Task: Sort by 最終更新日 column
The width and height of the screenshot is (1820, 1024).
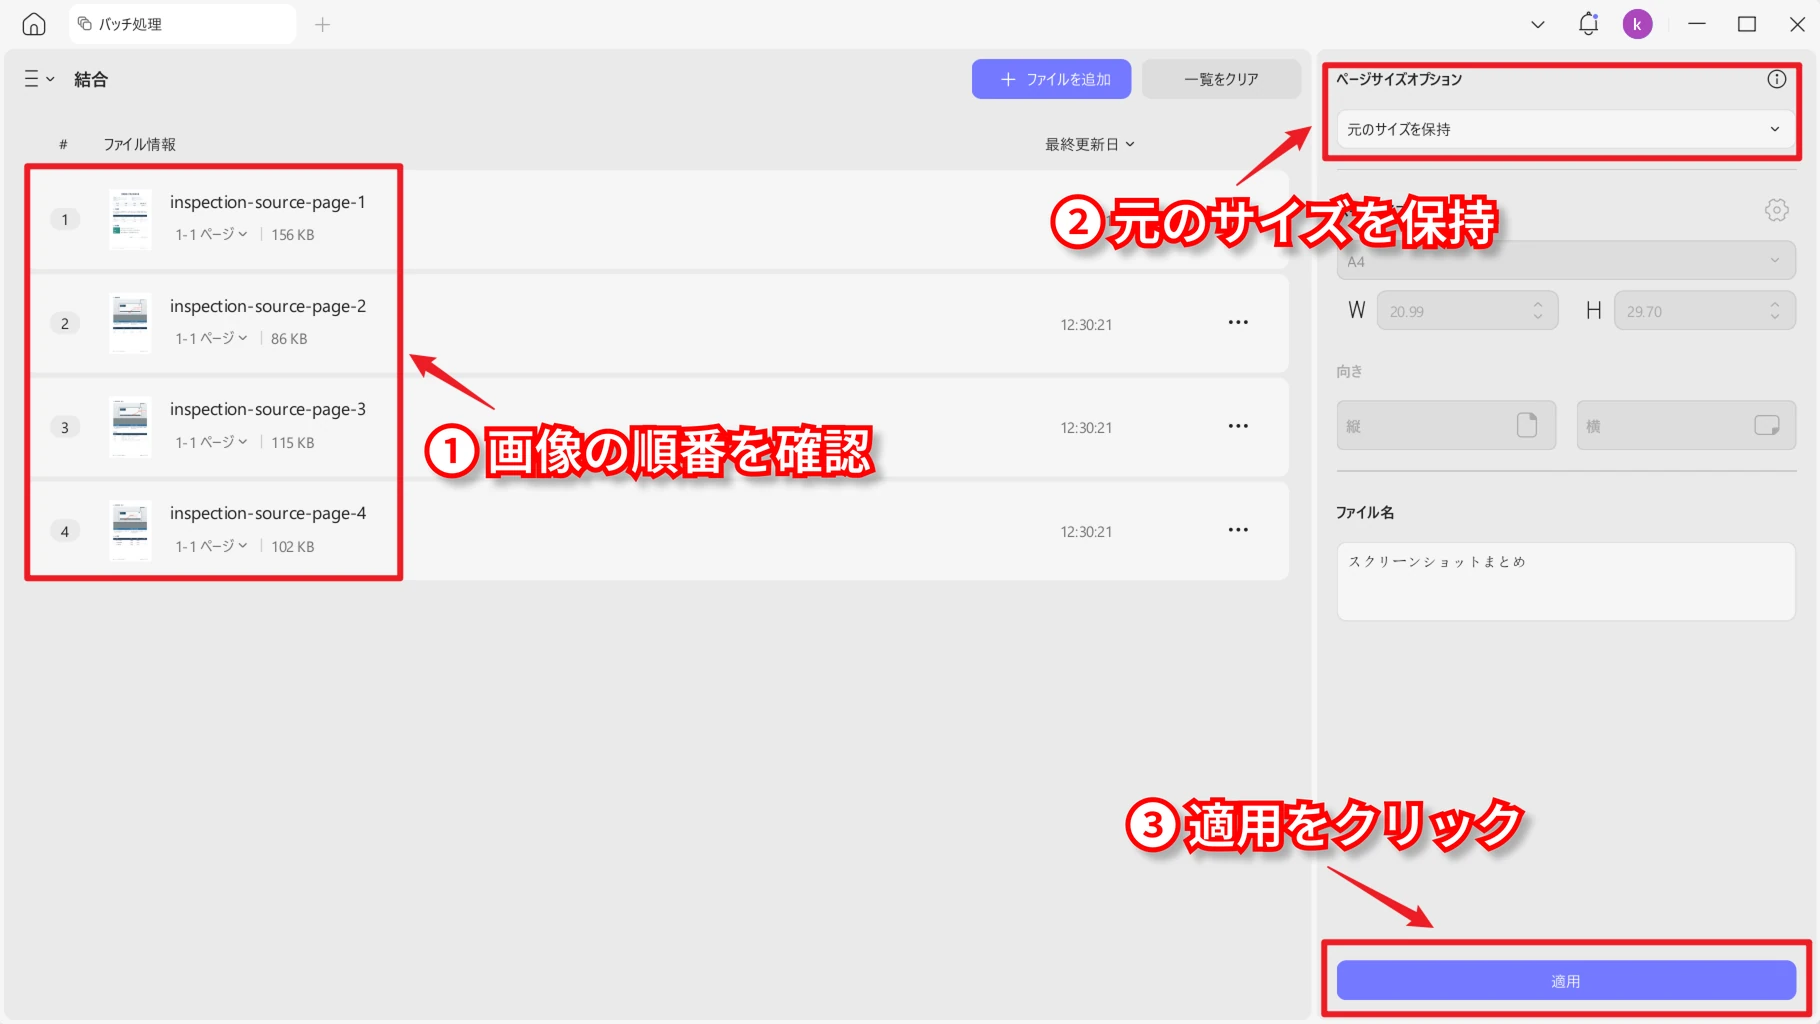Action: point(1089,144)
